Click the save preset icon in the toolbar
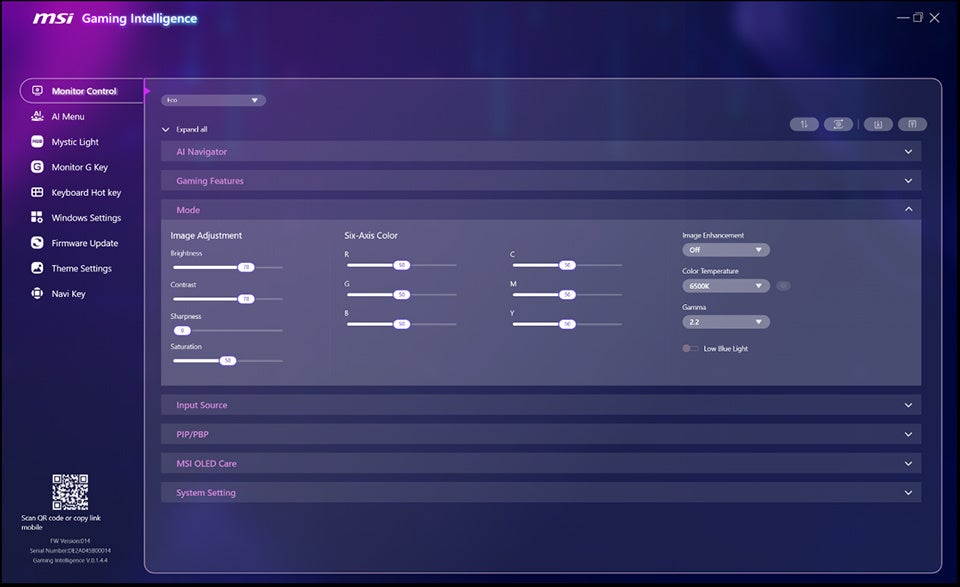The image size is (960, 587). (877, 124)
